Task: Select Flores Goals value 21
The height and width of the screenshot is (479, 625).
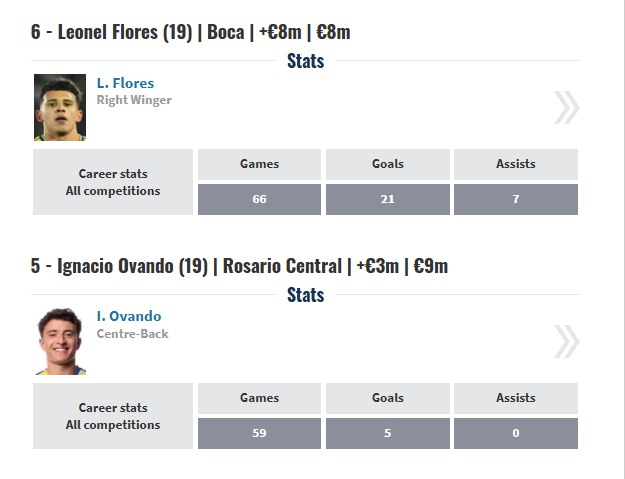Action: 387,199
